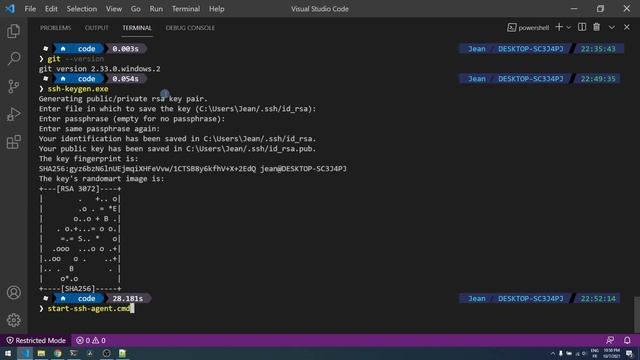Click the ssh-keygen.exe command text
The image size is (640, 360).
click(x=78, y=89)
